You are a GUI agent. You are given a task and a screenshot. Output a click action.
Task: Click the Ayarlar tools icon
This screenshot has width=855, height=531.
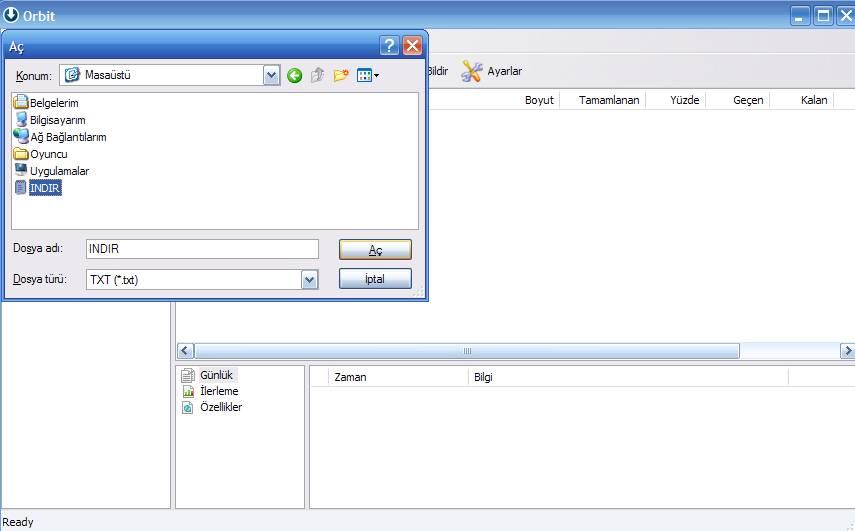pyautogui.click(x=472, y=71)
